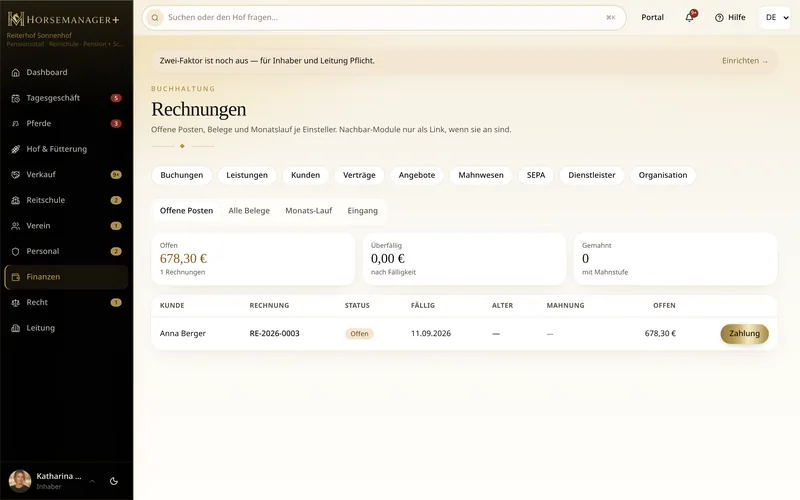Viewport: 800px width, 500px height.
Task: Click the Zahlung button for Anna Berger
Action: pyautogui.click(x=744, y=334)
